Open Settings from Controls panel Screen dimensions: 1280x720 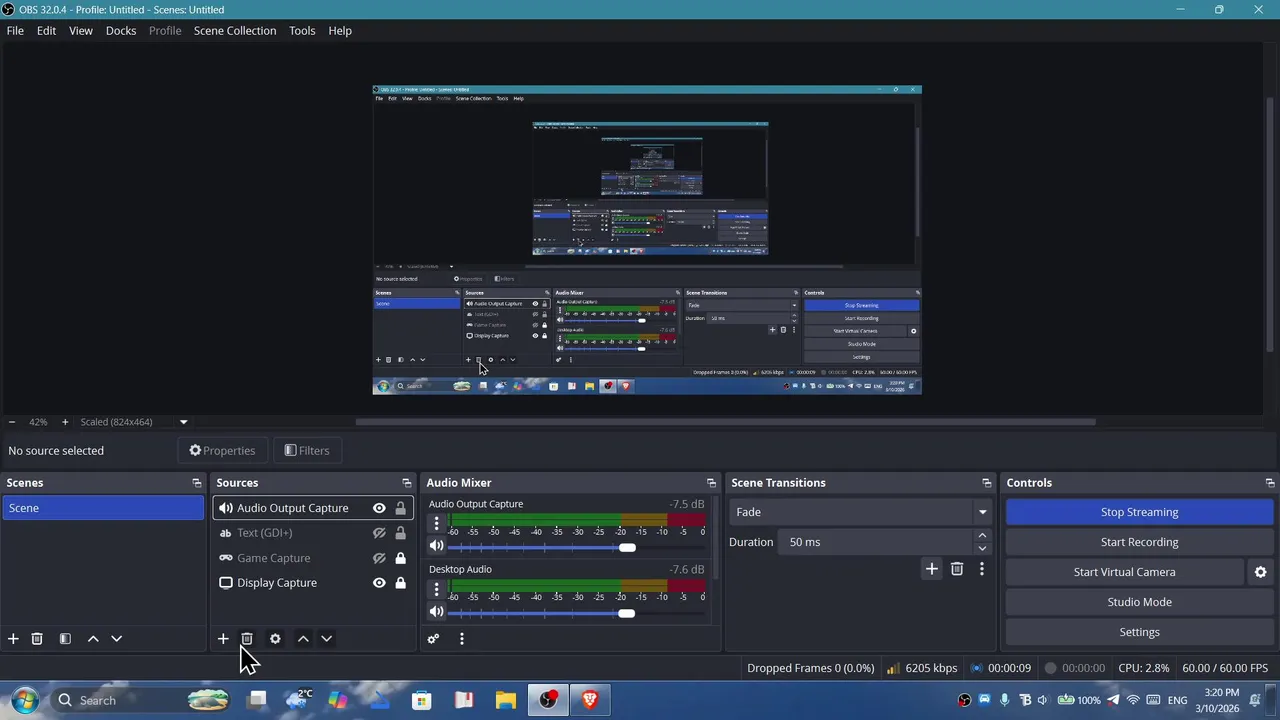coord(1139,632)
